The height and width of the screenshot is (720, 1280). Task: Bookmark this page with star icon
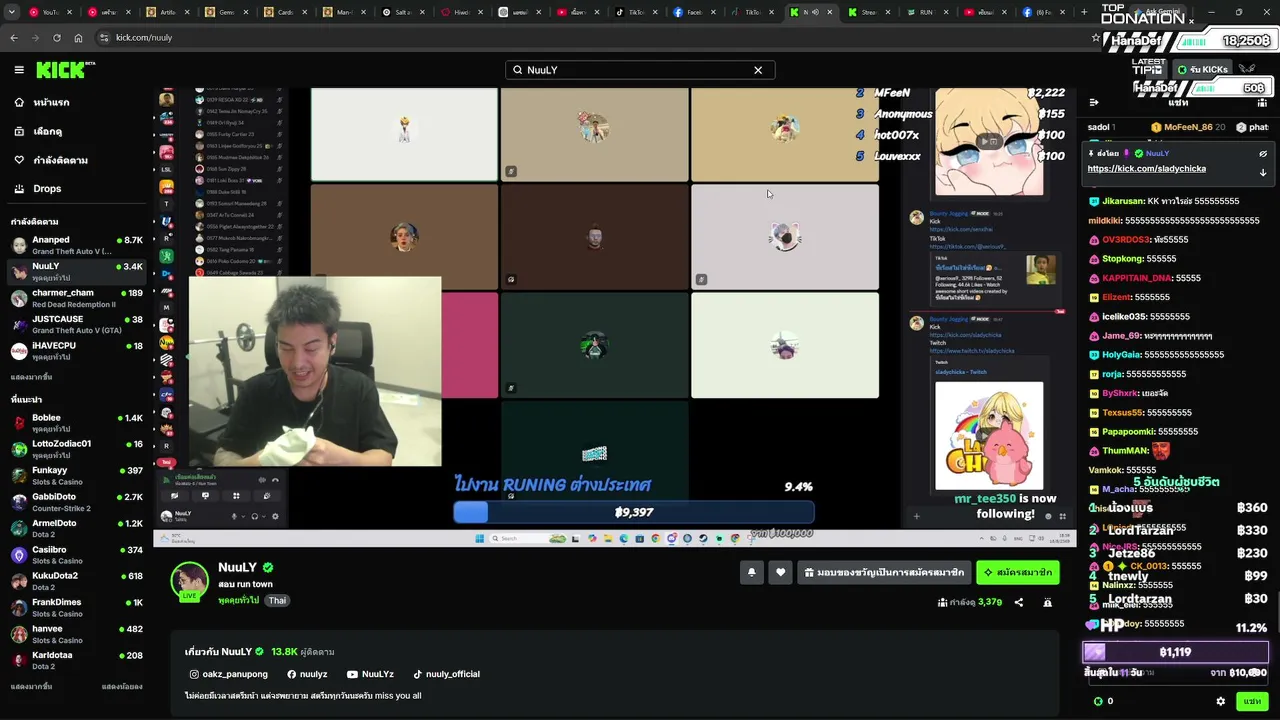coord(1096,38)
